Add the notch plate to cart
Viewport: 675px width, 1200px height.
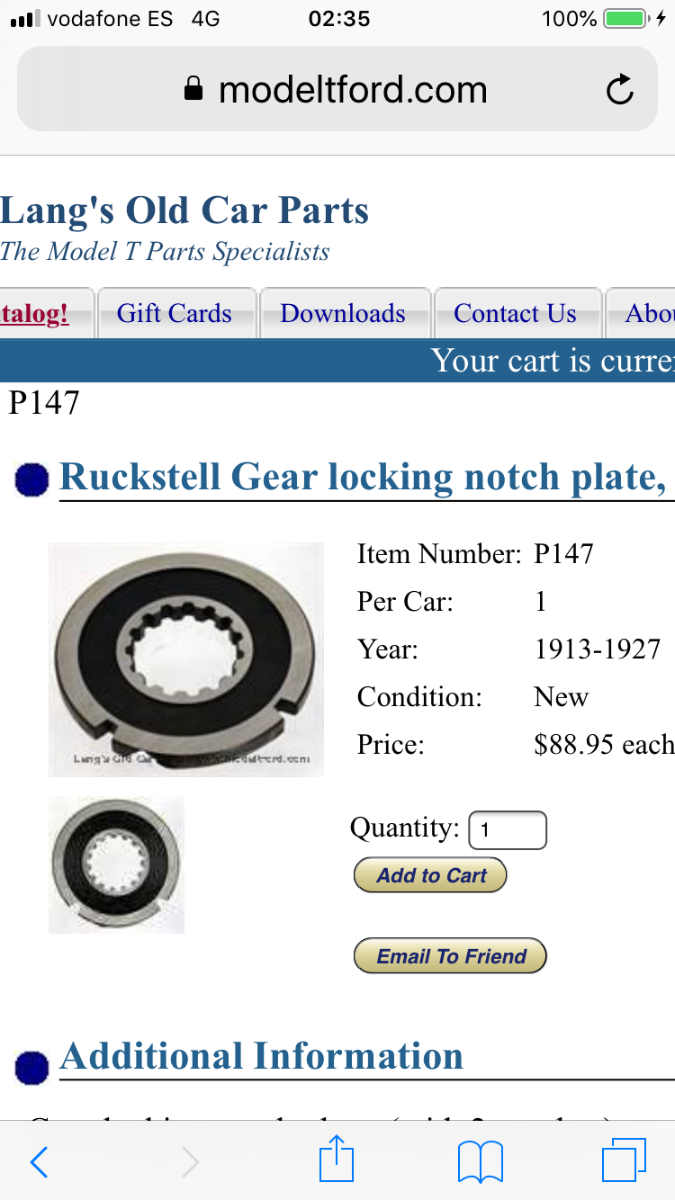coord(431,875)
